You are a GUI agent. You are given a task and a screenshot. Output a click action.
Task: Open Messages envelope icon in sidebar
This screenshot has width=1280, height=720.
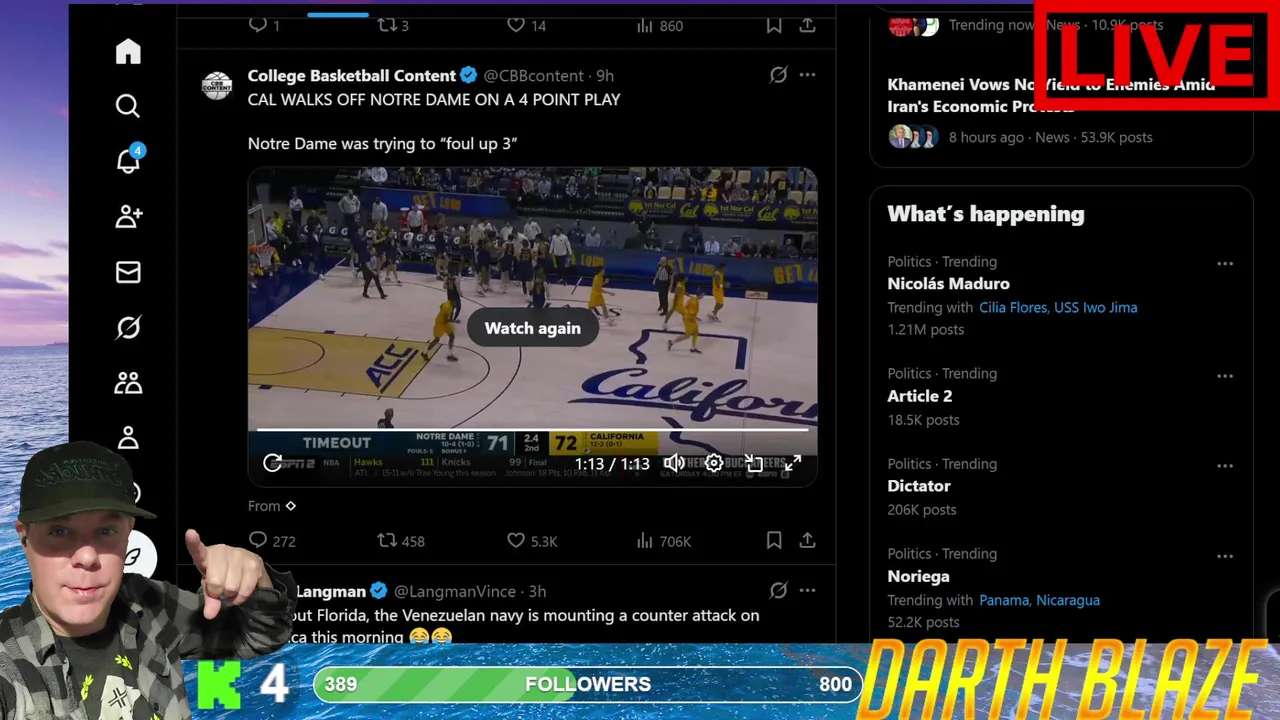128,272
